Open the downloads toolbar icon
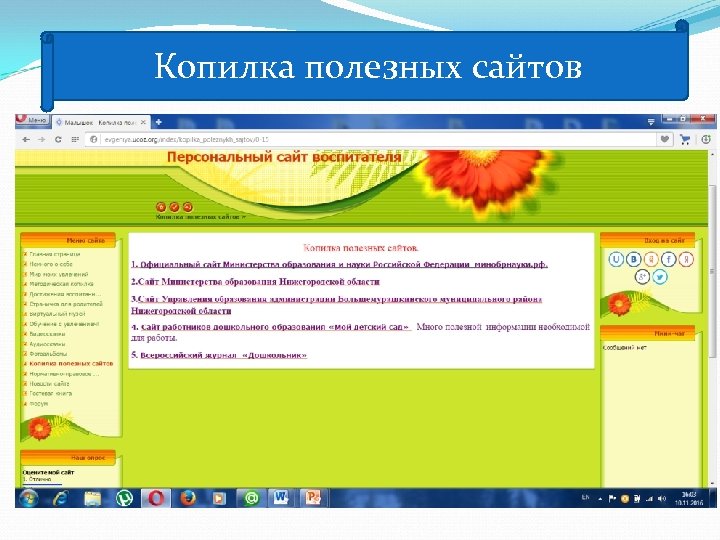The image size is (720, 540). click(706, 139)
